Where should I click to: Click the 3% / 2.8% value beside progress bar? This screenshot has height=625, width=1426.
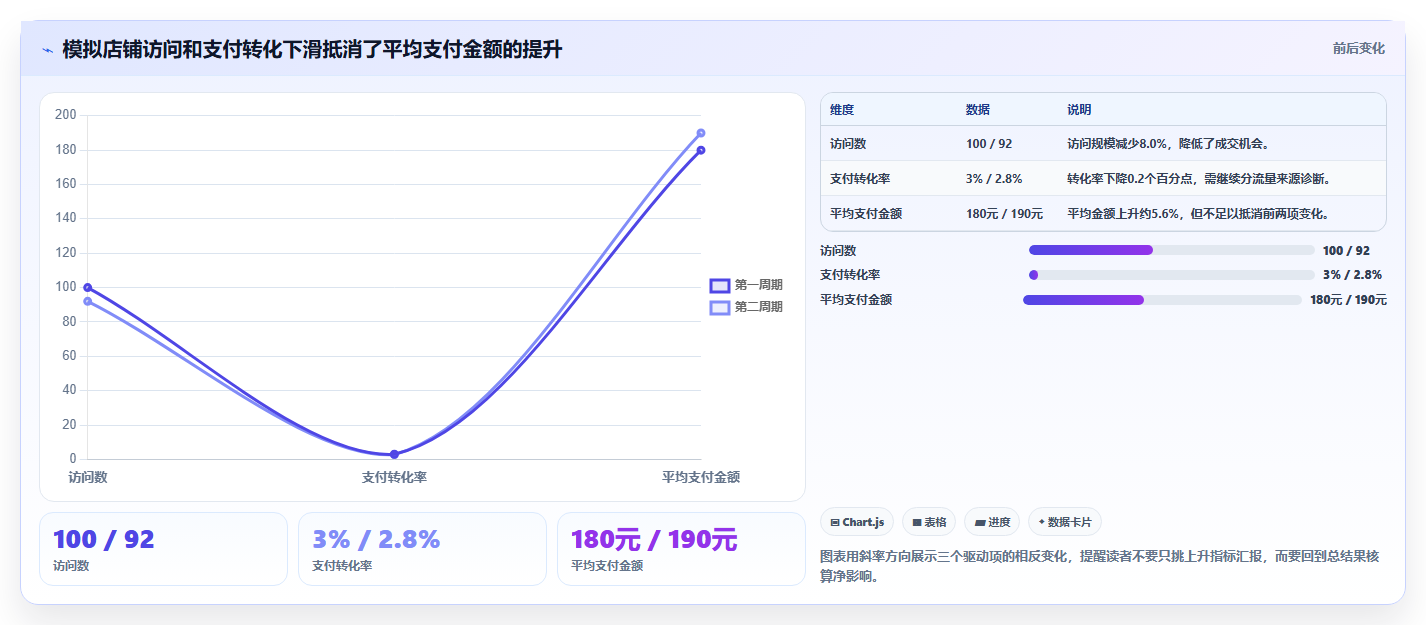(x=1352, y=275)
